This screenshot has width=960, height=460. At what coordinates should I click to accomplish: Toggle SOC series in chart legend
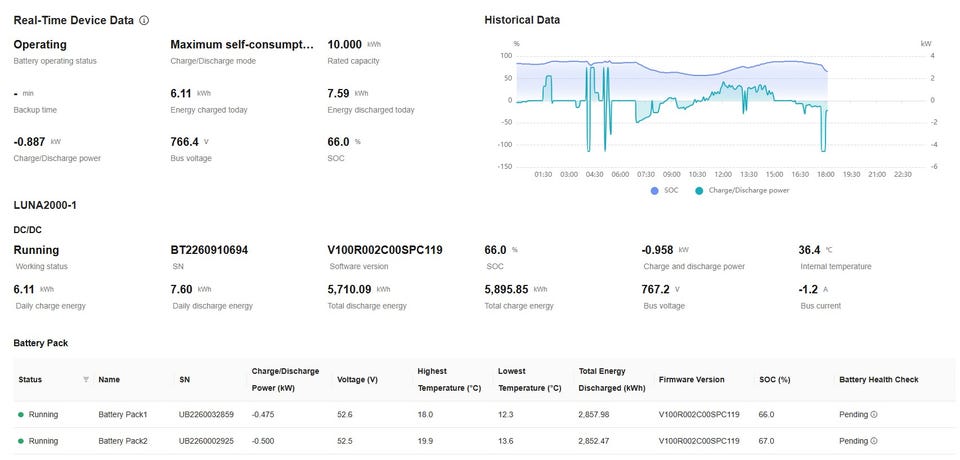pos(662,190)
